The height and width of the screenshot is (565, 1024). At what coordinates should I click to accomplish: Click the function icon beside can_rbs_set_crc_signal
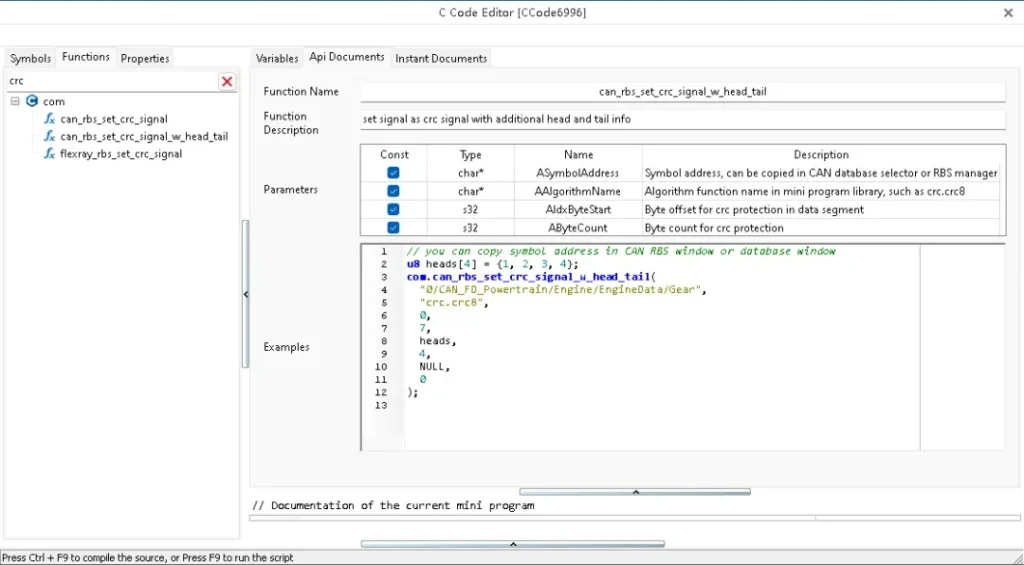(49, 119)
